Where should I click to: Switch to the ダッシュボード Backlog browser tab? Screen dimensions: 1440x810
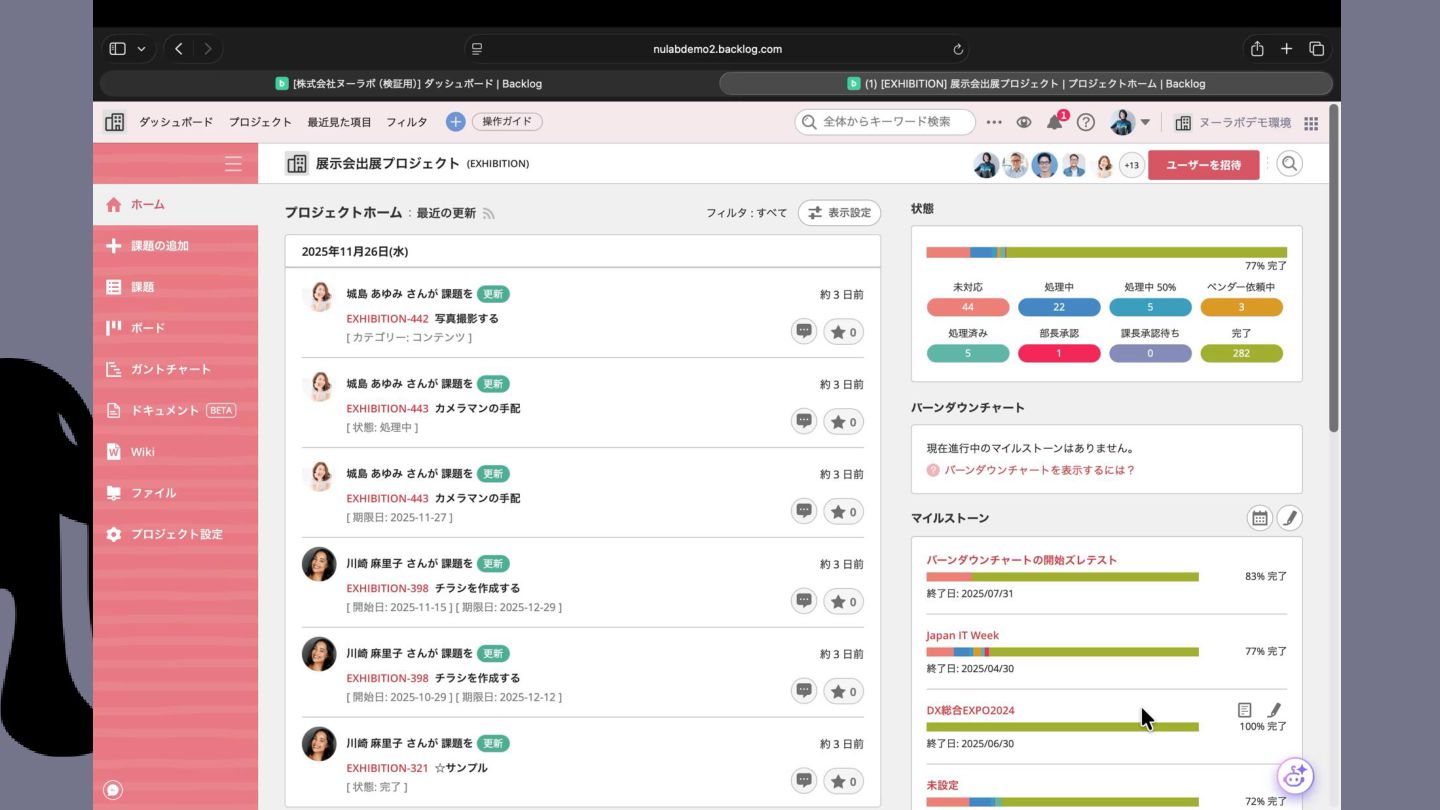[x=409, y=84]
